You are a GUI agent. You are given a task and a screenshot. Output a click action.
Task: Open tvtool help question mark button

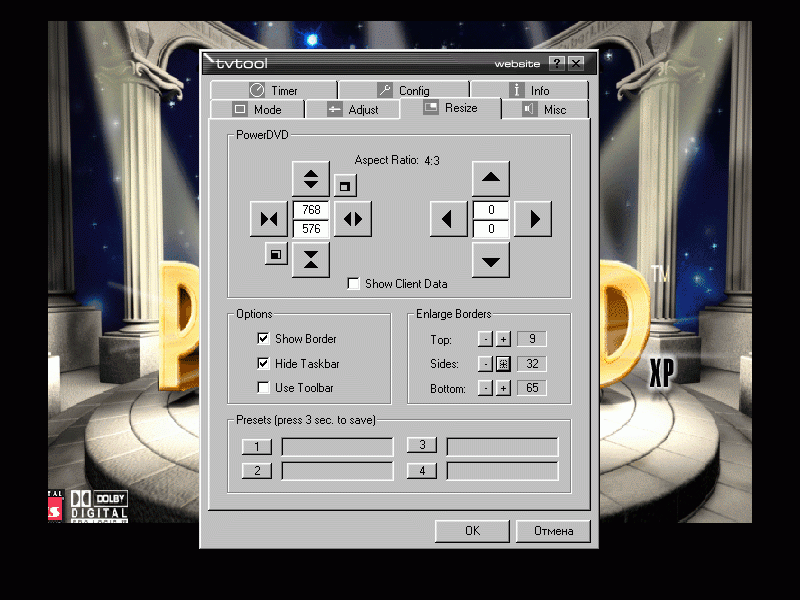tap(557, 63)
